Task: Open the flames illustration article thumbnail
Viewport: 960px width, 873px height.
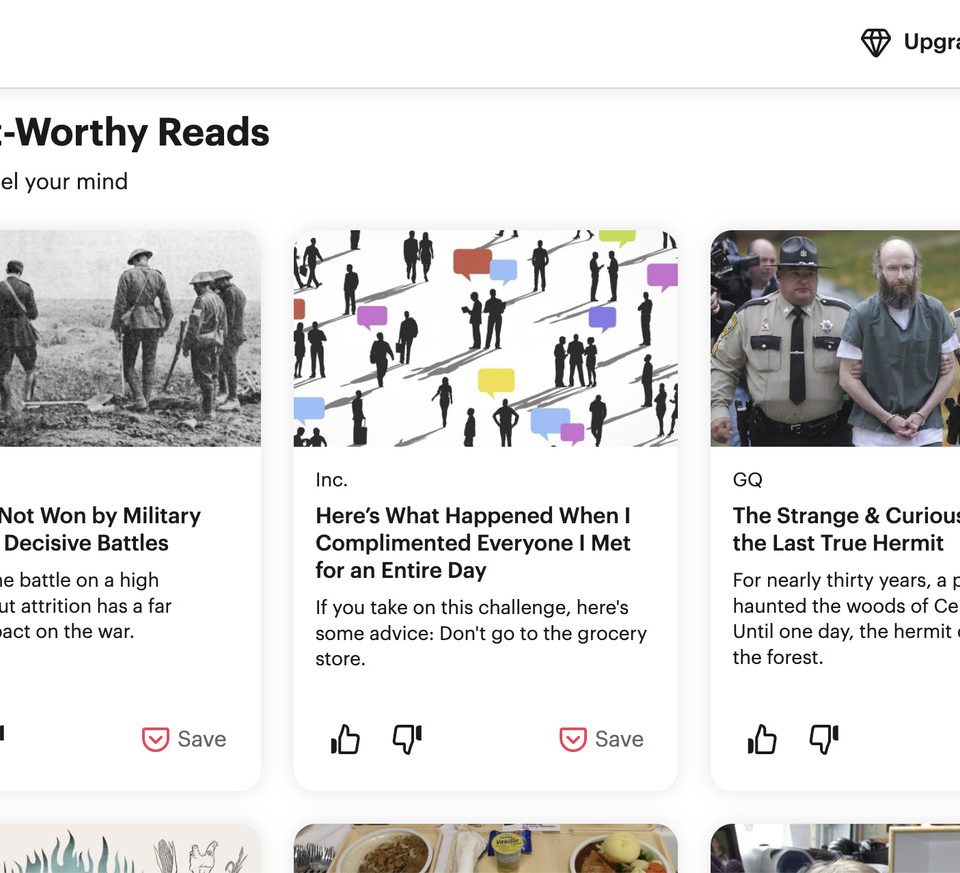Action: click(x=130, y=849)
